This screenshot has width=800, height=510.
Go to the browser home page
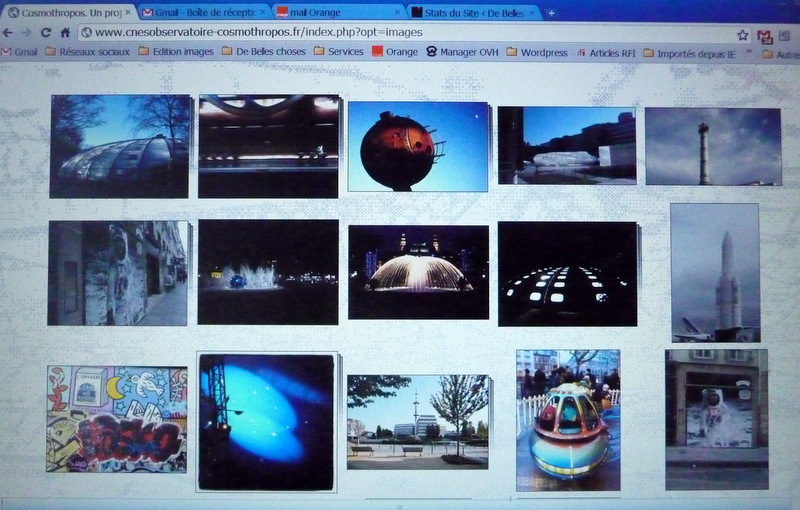[65, 32]
